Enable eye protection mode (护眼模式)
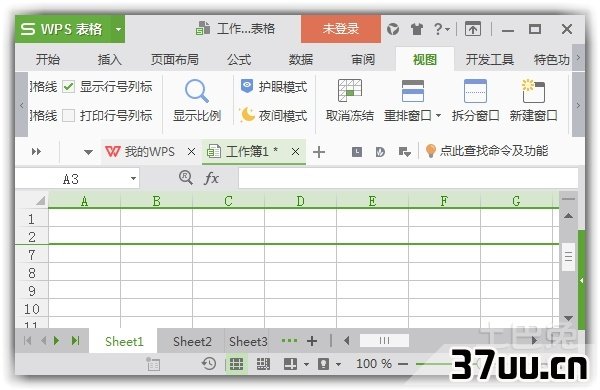This screenshot has height=390, width=600. 274,87
